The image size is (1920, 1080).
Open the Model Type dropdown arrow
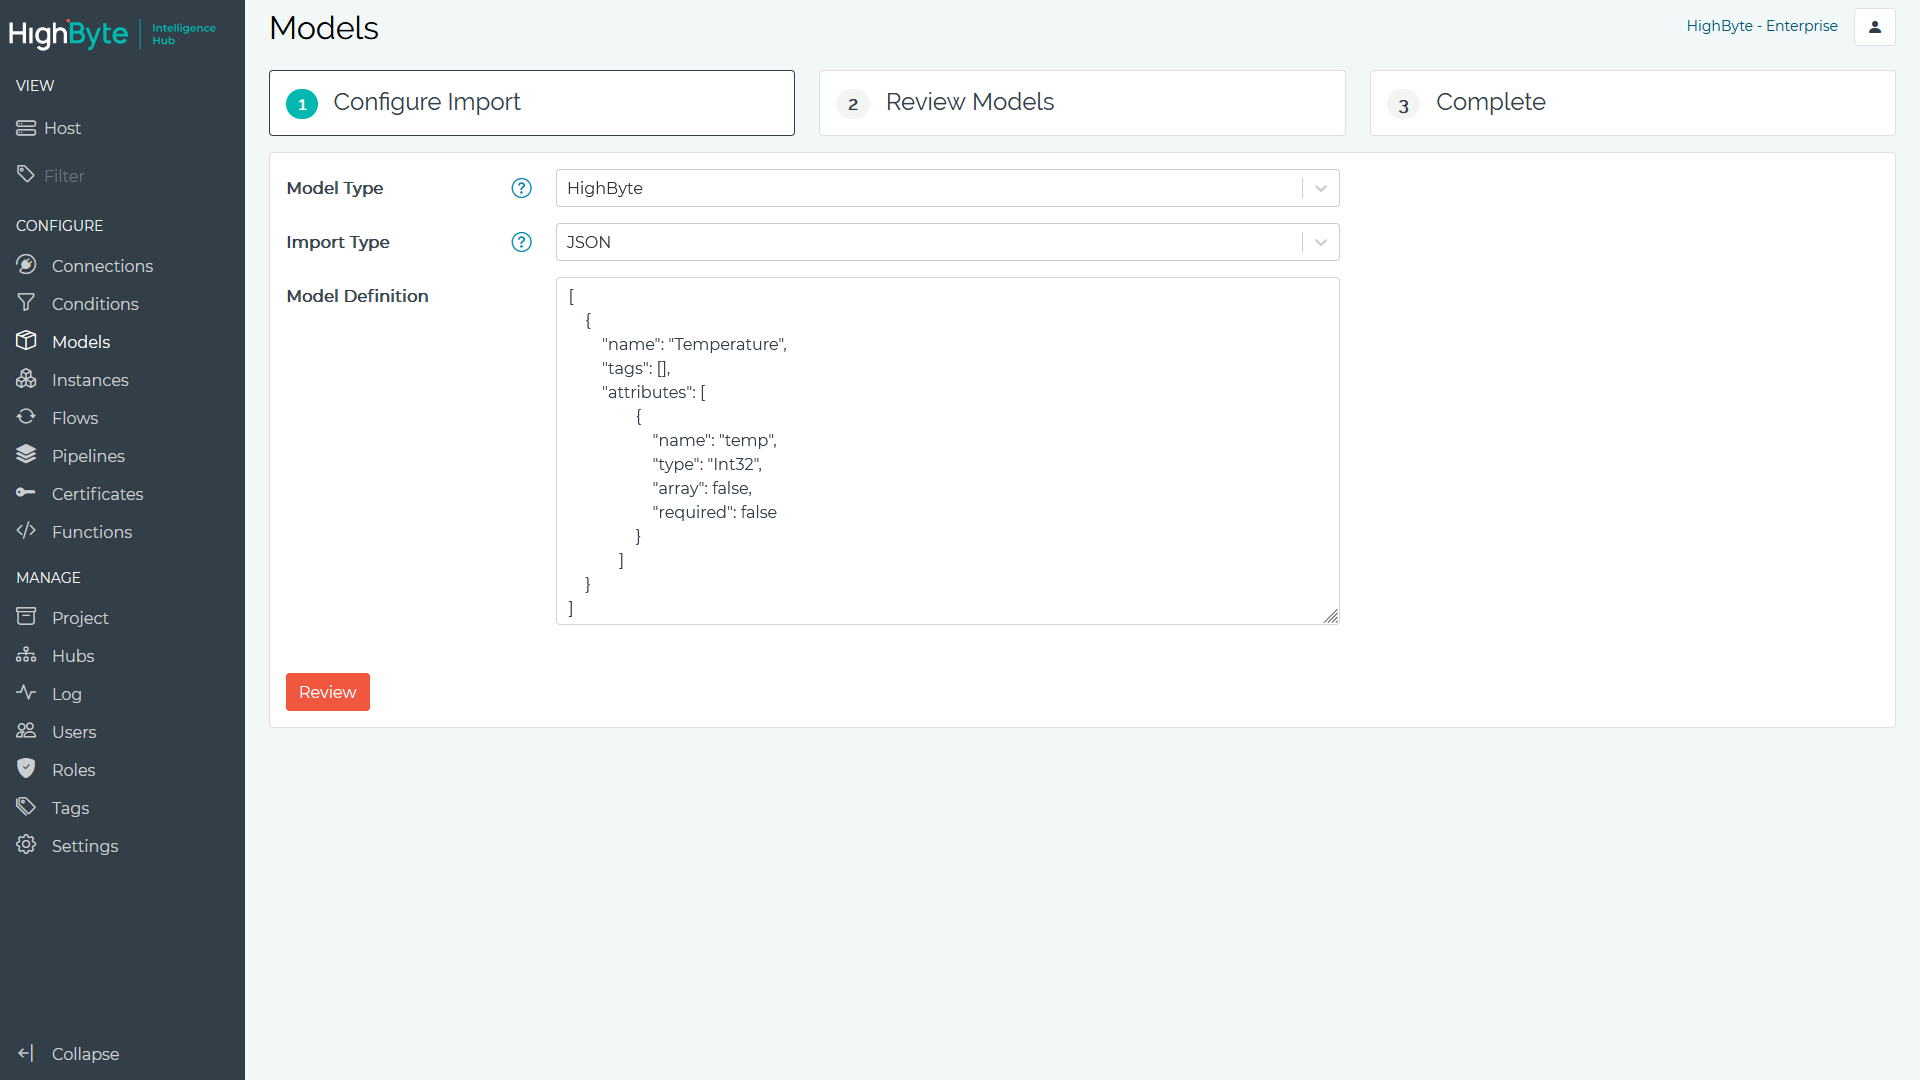coord(1321,188)
